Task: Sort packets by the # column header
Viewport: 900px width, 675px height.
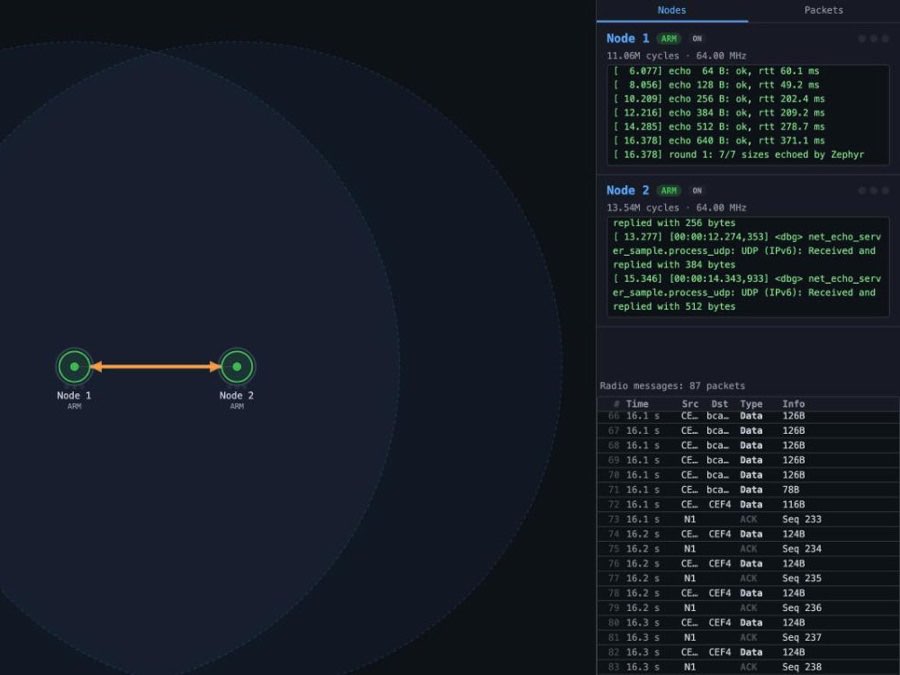Action: coord(616,404)
